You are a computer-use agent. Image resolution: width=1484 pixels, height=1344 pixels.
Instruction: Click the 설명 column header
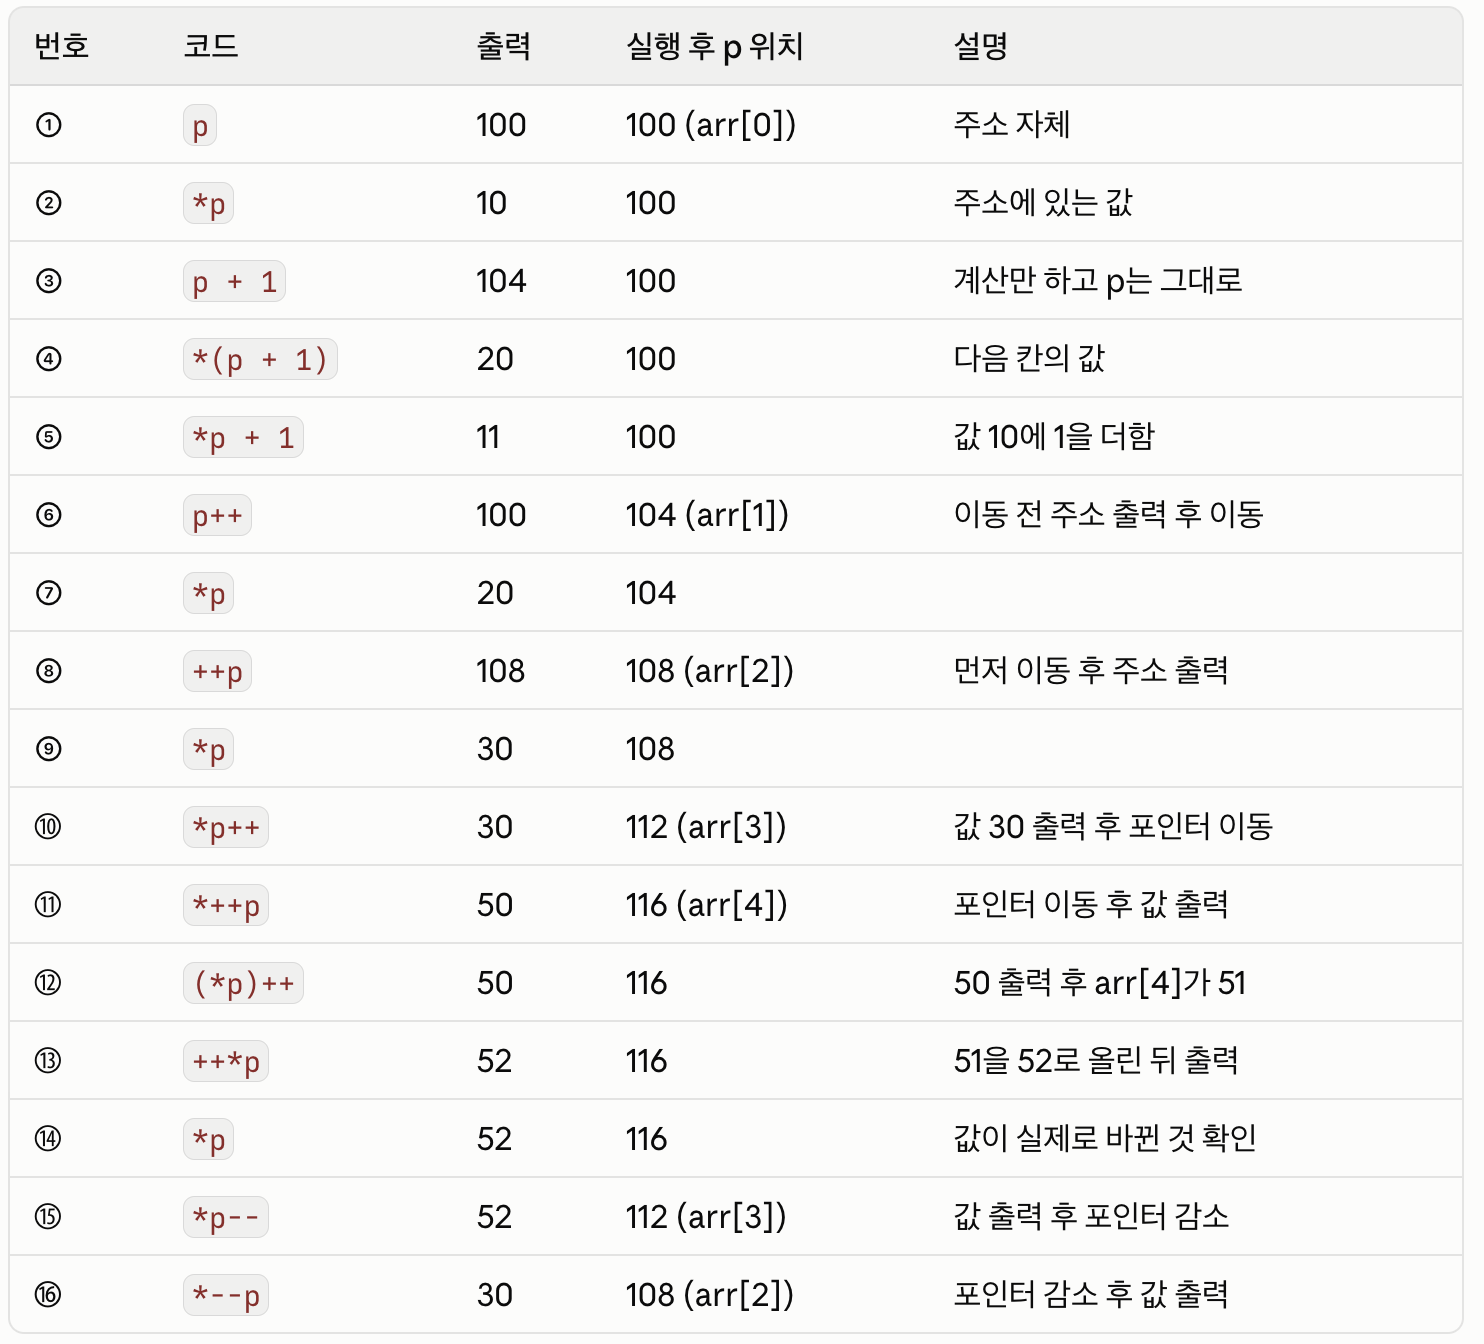tap(981, 46)
